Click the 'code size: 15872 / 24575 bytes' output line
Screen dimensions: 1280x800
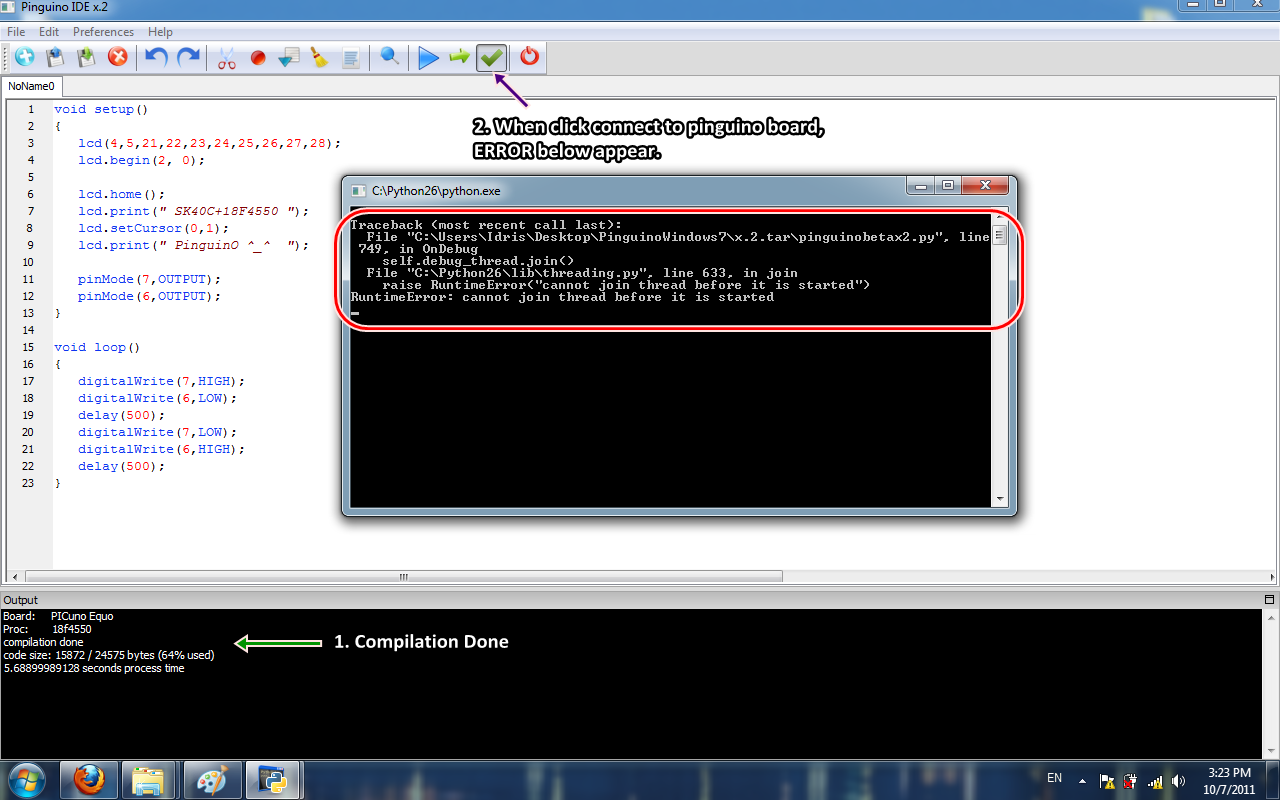click(x=109, y=655)
